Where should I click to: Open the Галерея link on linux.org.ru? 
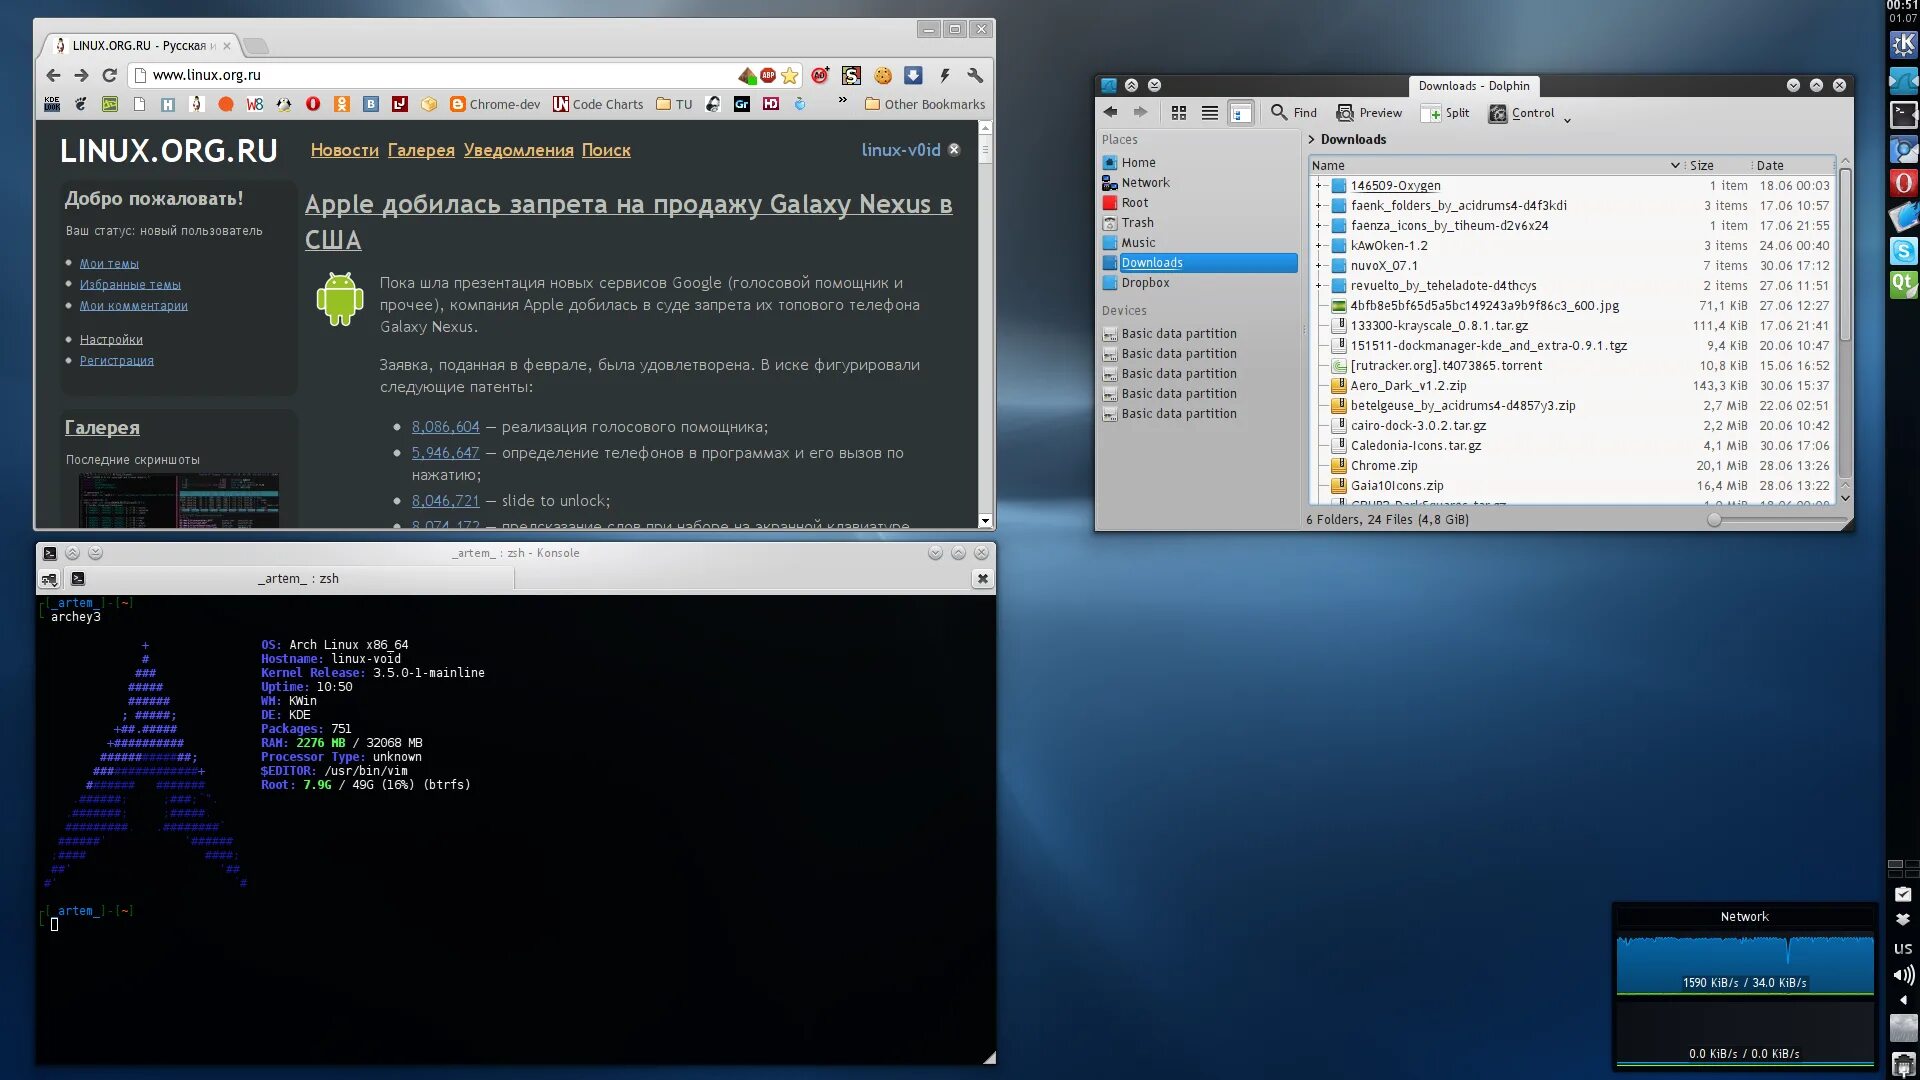click(x=422, y=149)
